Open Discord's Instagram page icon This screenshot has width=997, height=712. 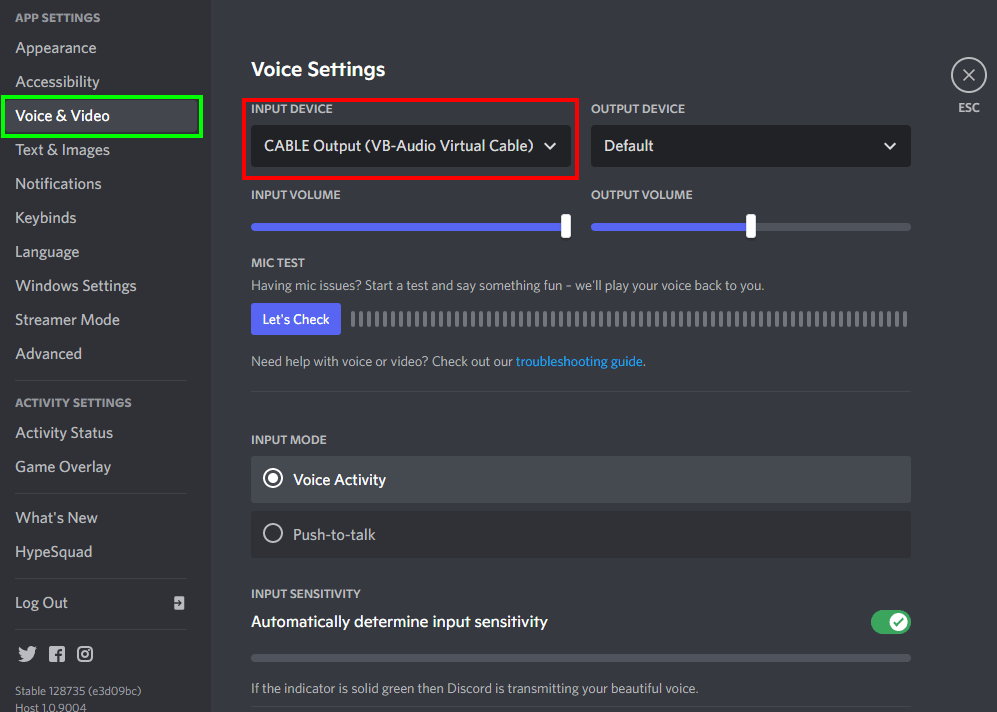click(x=85, y=654)
